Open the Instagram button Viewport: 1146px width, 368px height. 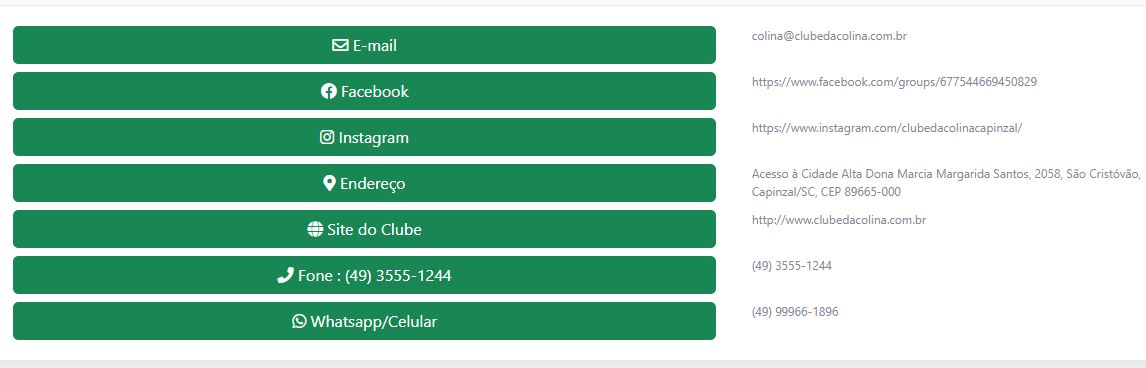point(364,137)
